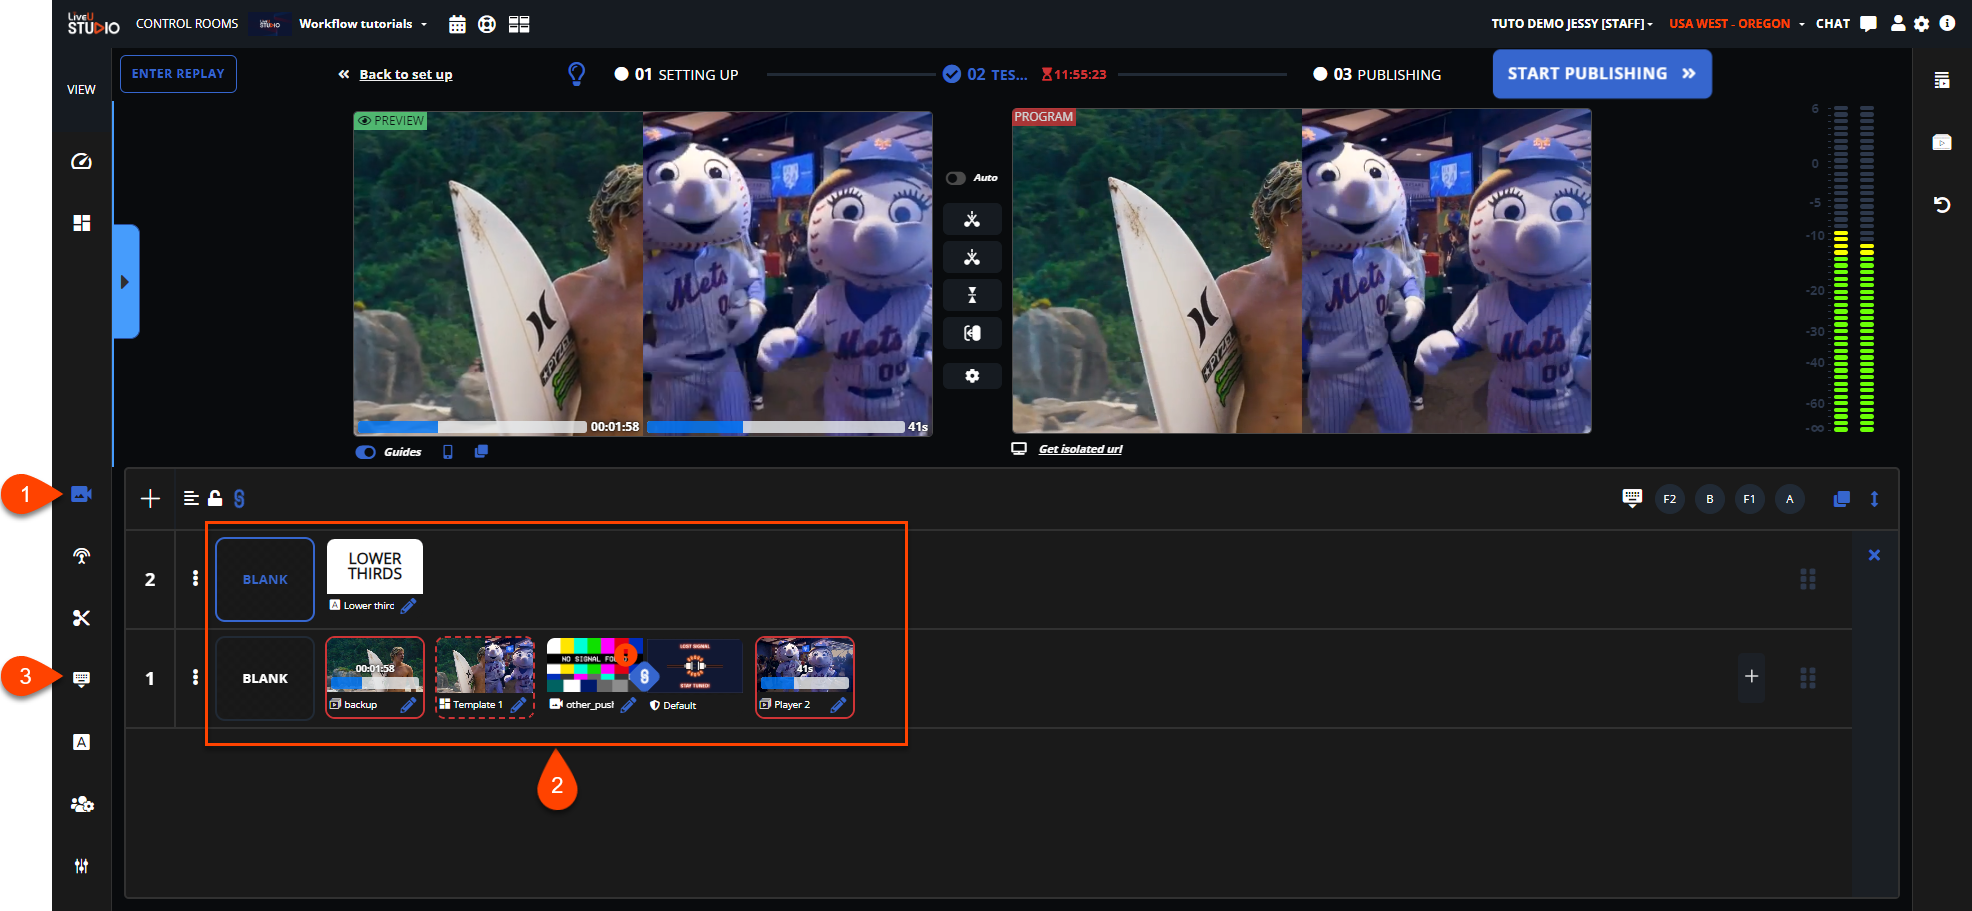Open the speedometer dashboard icon in sidebar
The image size is (1972, 911).
(82, 161)
